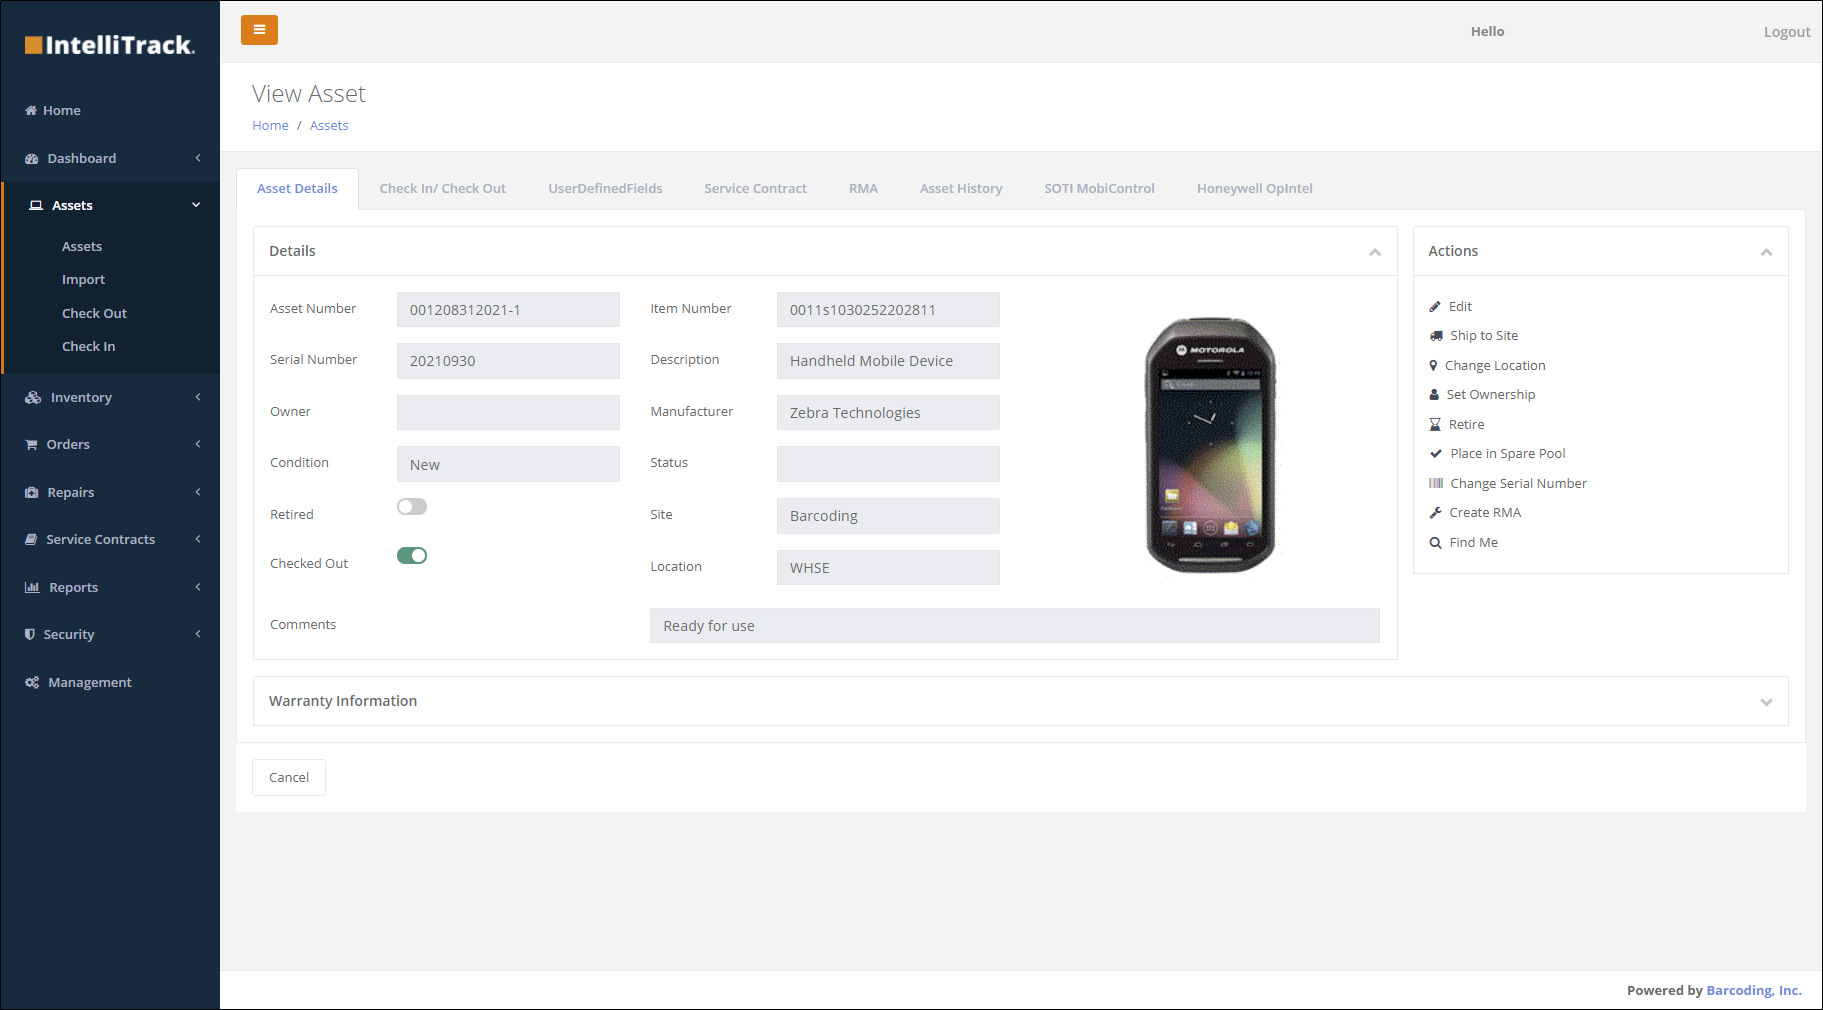Click the Change Serial Number barcode icon
Viewport: 1823px width, 1010px height.
pyautogui.click(x=1436, y=483)
